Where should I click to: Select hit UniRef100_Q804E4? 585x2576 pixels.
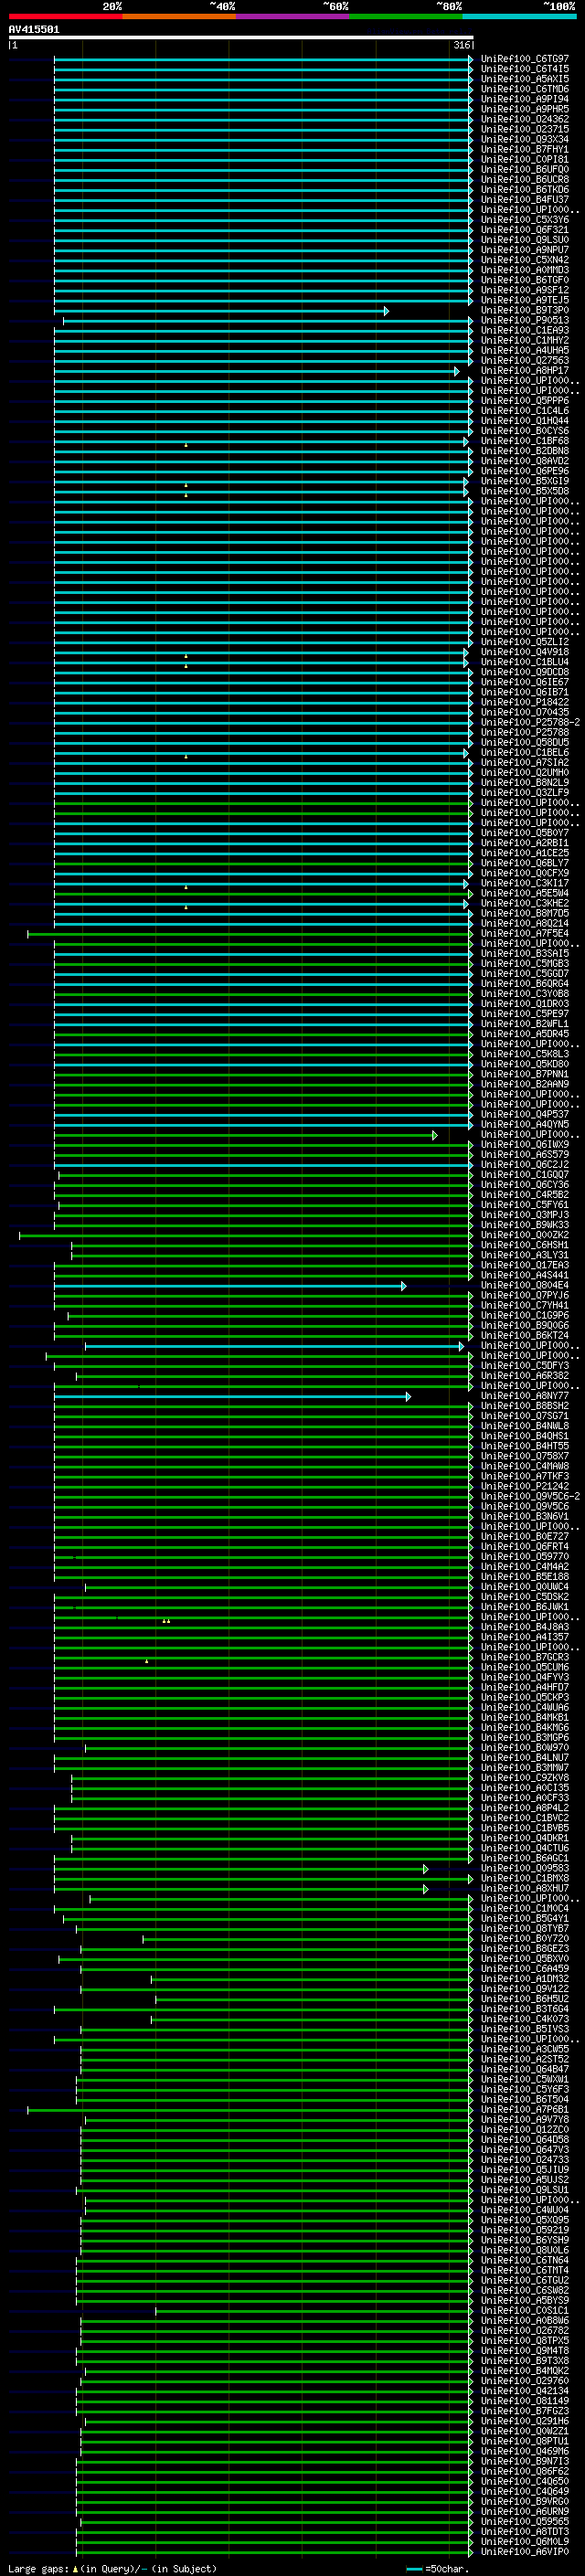[x=524, y=1285]
